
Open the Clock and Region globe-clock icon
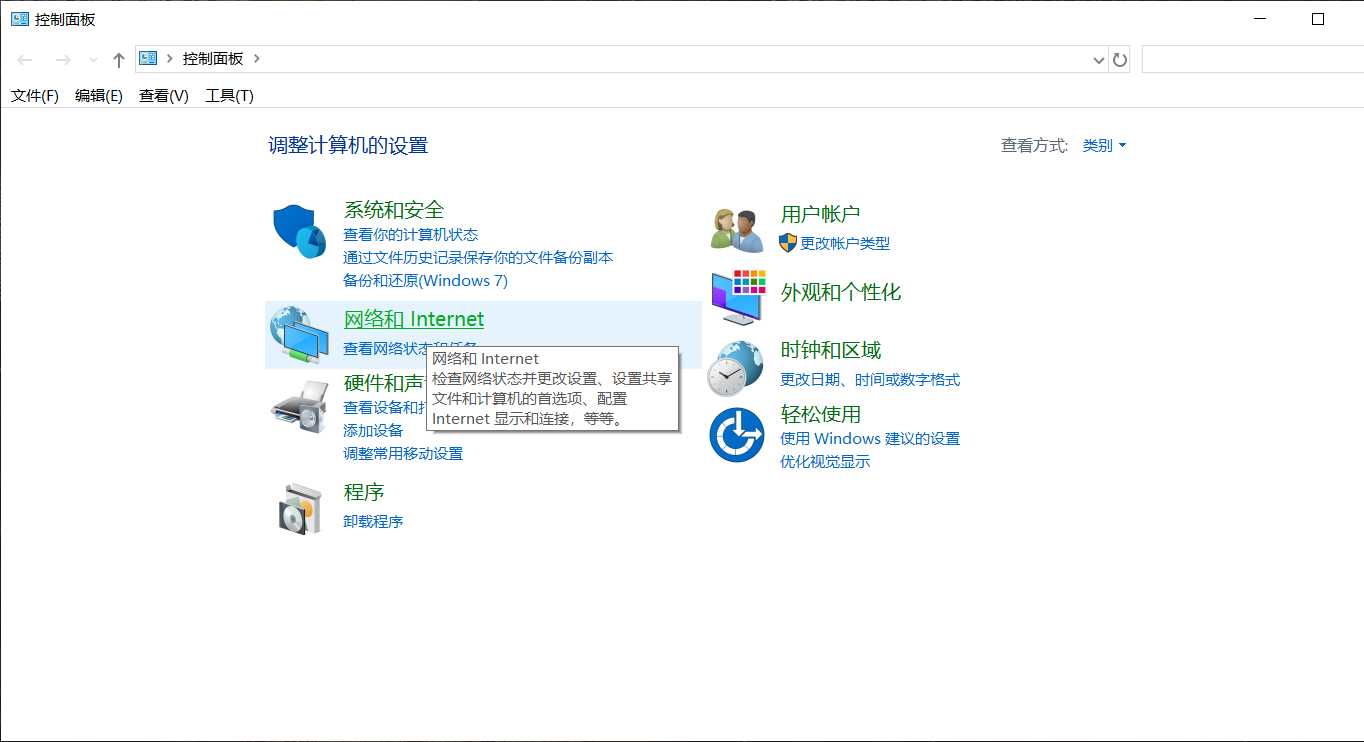point(736,368)
